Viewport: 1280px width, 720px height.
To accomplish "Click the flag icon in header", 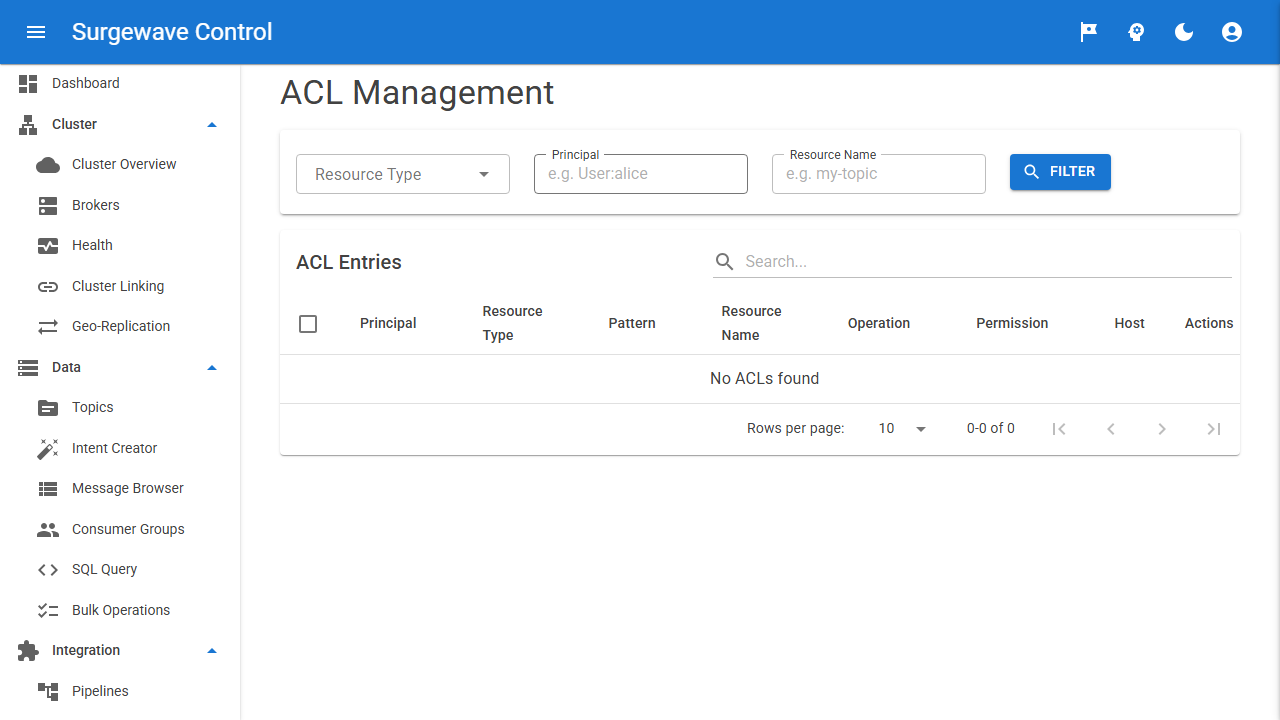I will [x=1089, y=32].
